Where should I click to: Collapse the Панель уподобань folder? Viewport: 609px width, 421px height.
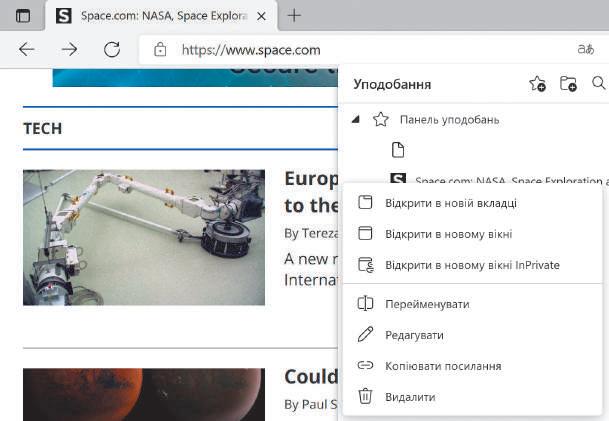(x=355, y=120)
